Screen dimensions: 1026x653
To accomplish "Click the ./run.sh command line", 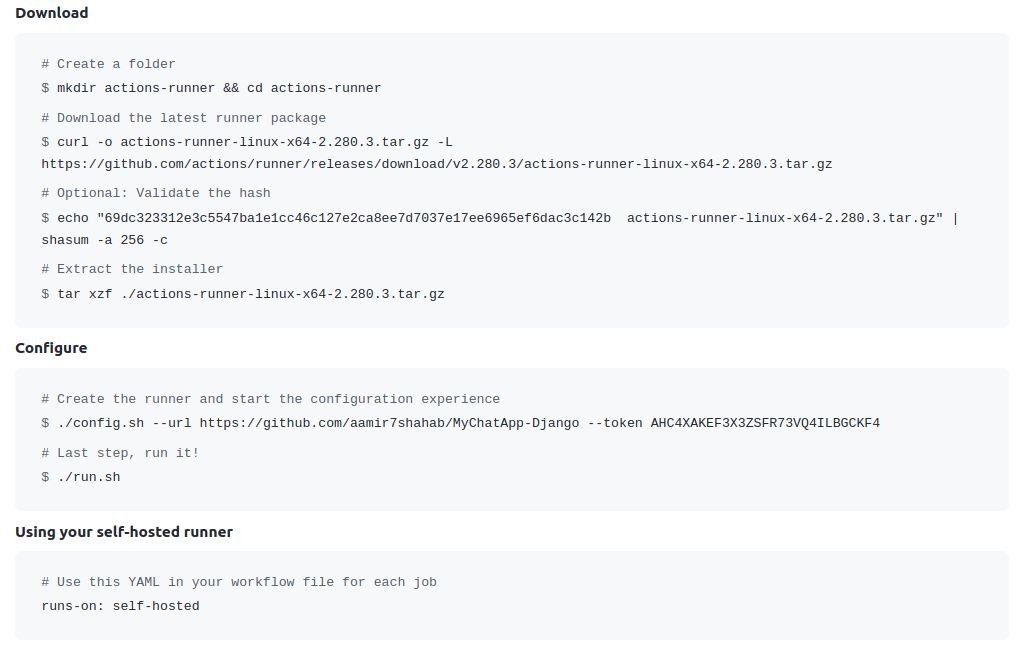I will tap(81, 478).
